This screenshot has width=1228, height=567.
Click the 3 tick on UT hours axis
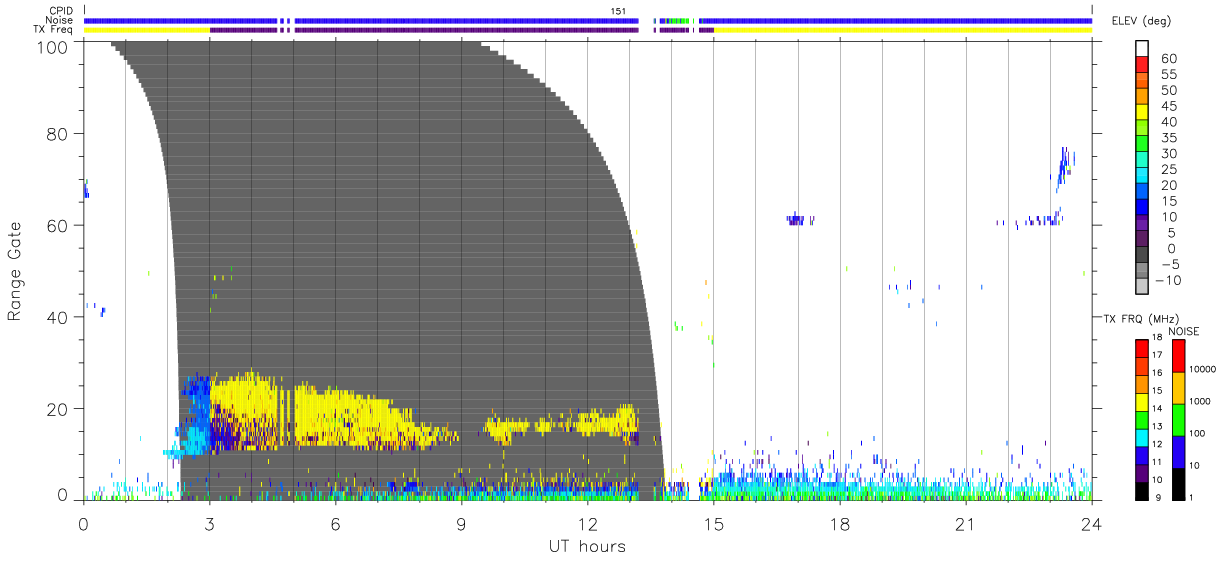[x=210, y=524]
